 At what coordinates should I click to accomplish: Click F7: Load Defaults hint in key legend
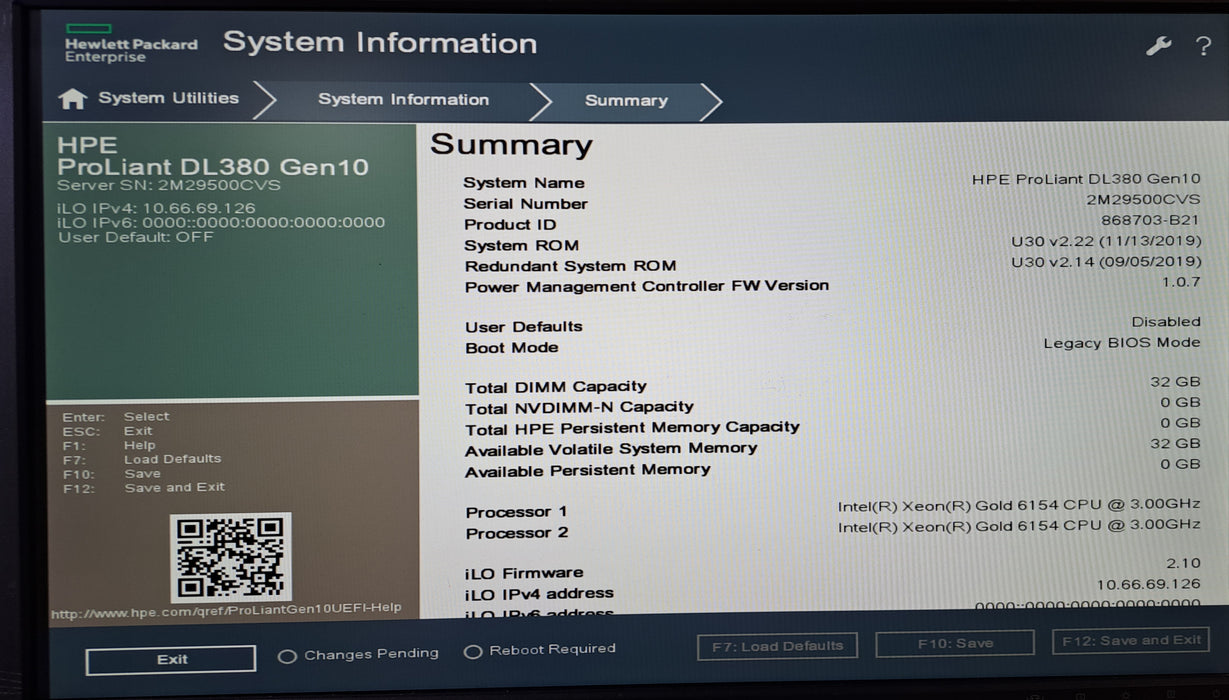[x=142, y=459]
